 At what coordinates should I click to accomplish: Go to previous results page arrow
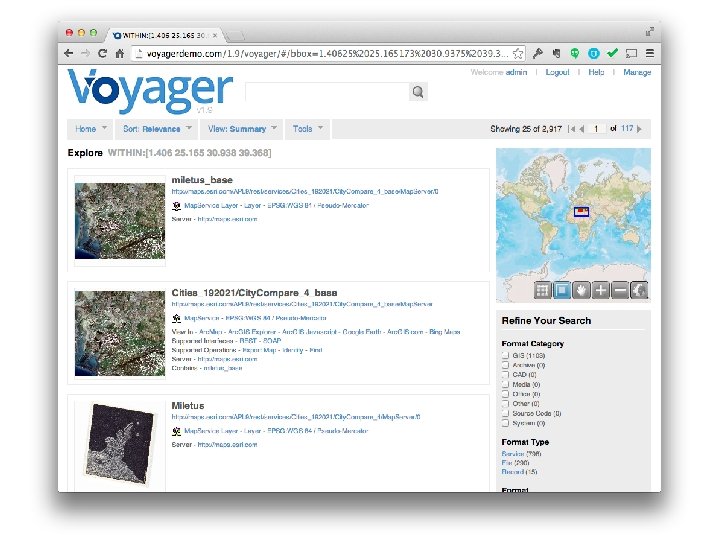582,129
